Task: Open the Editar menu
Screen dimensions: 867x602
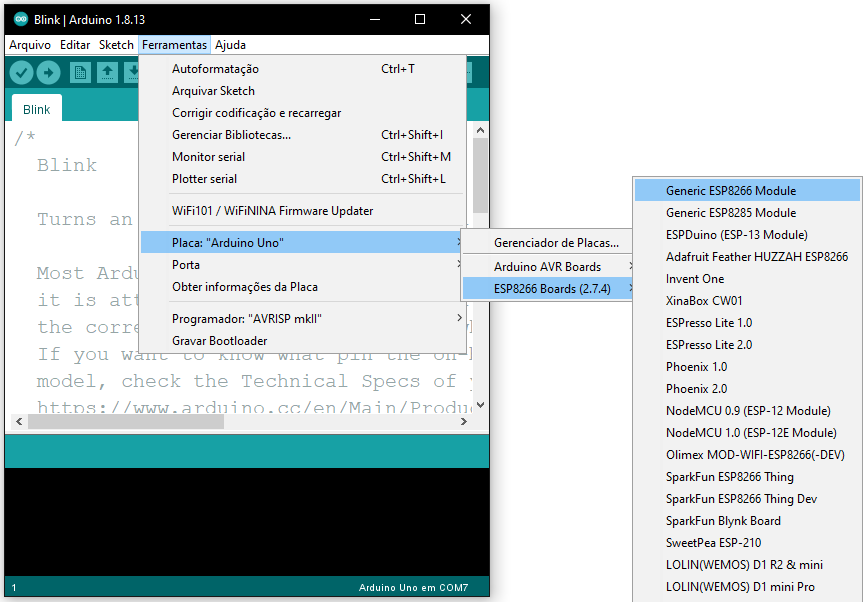Action: (75, 45)
